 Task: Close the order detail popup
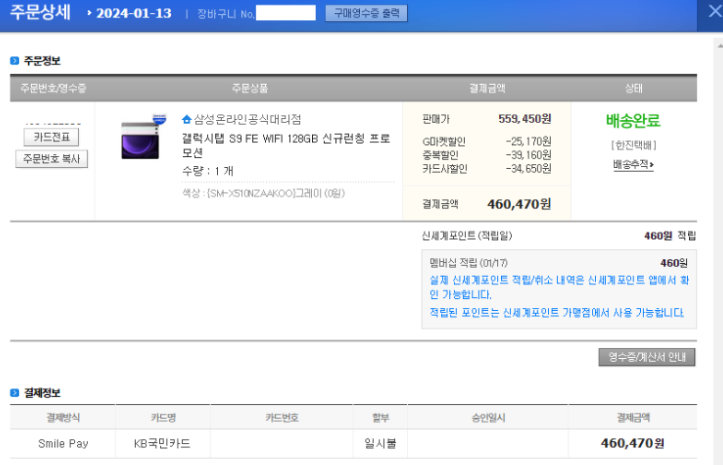tap(714, 11)
